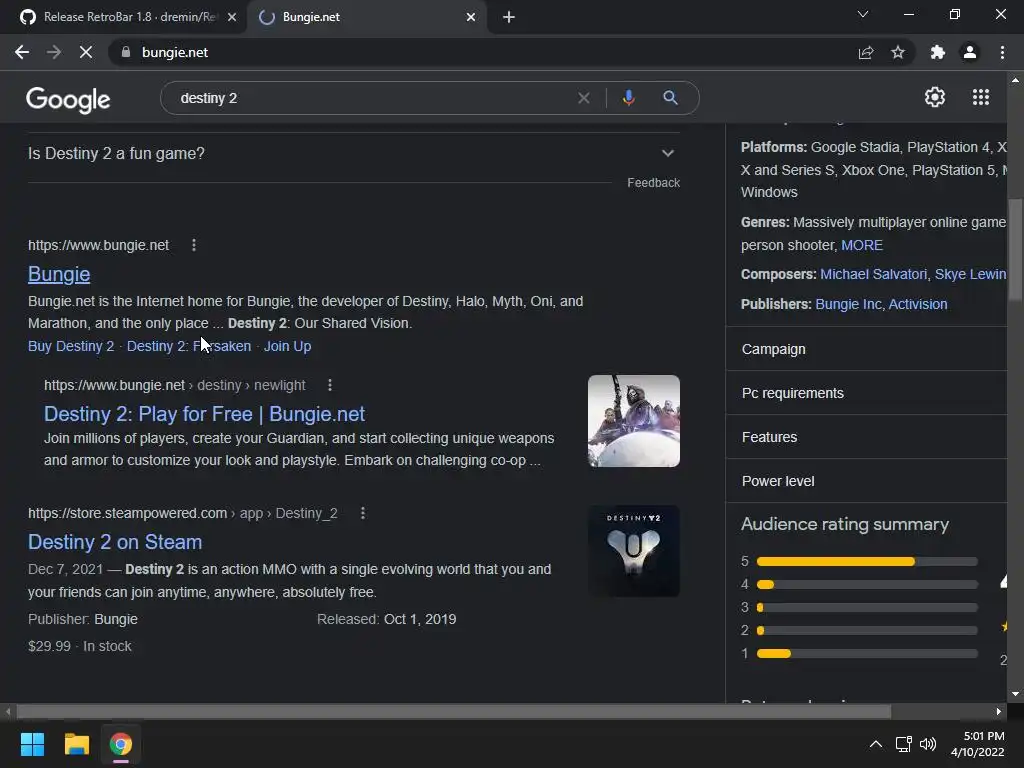
Task: Open the tab search chevron
Action: point(863,14)
